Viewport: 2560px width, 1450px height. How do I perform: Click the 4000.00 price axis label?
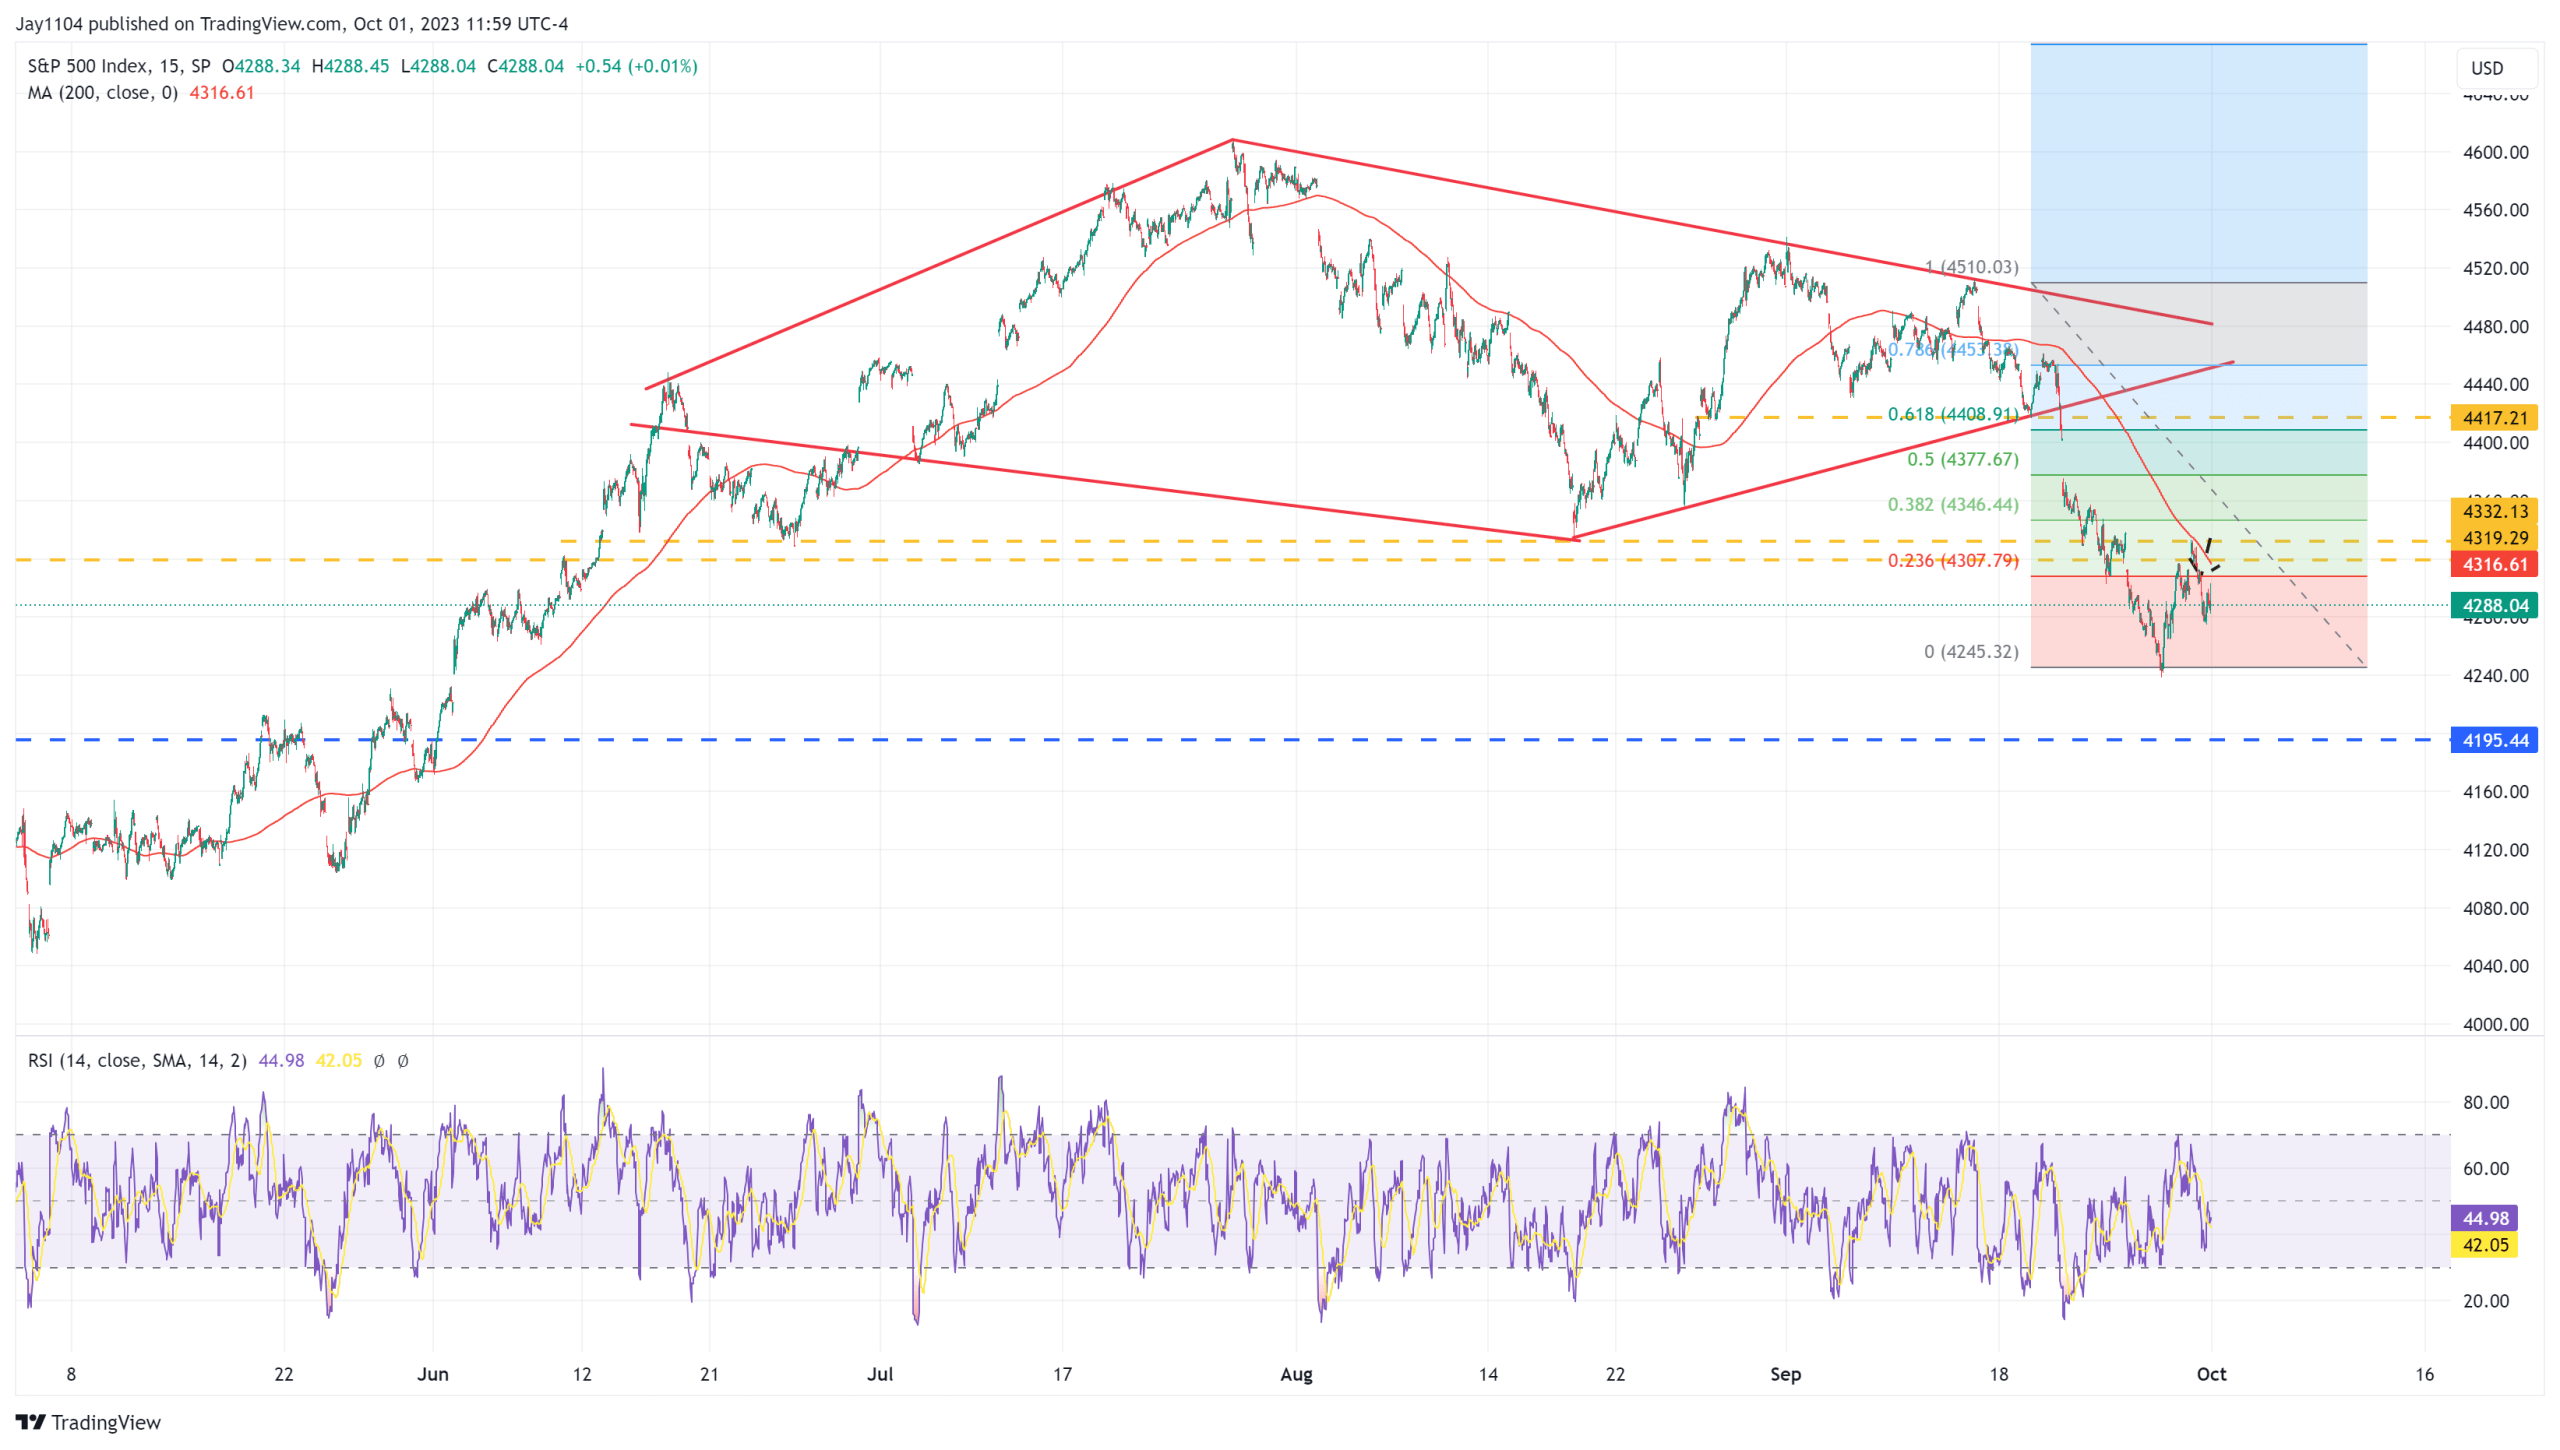point(2494,1024)
